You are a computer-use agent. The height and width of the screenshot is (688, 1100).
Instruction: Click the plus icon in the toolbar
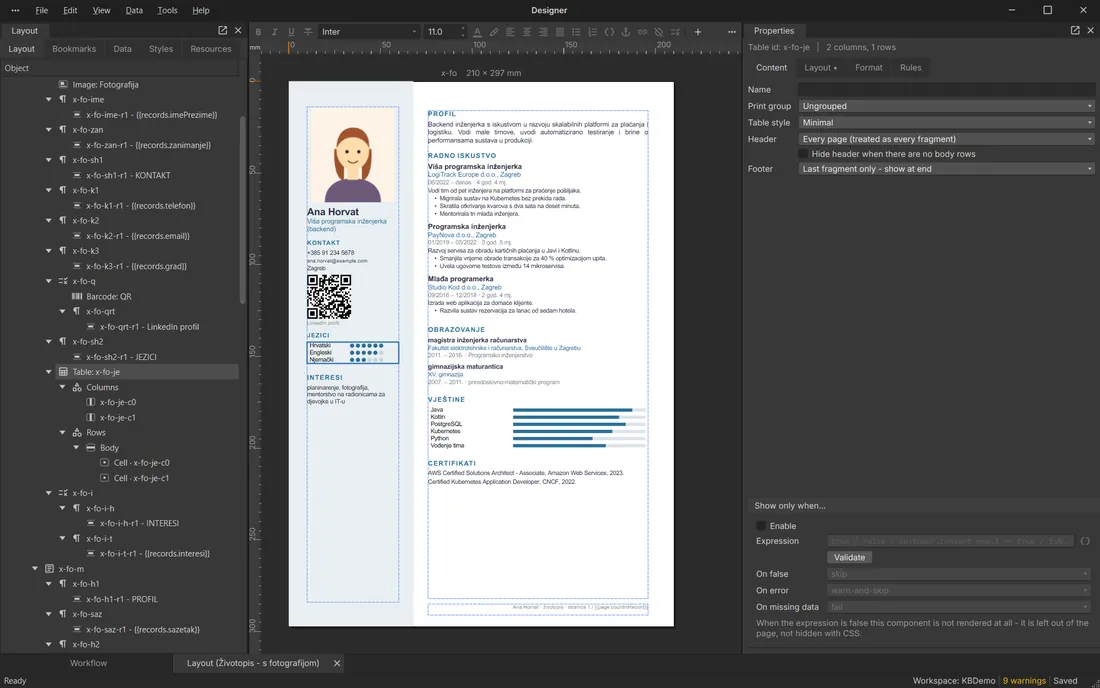697,32
